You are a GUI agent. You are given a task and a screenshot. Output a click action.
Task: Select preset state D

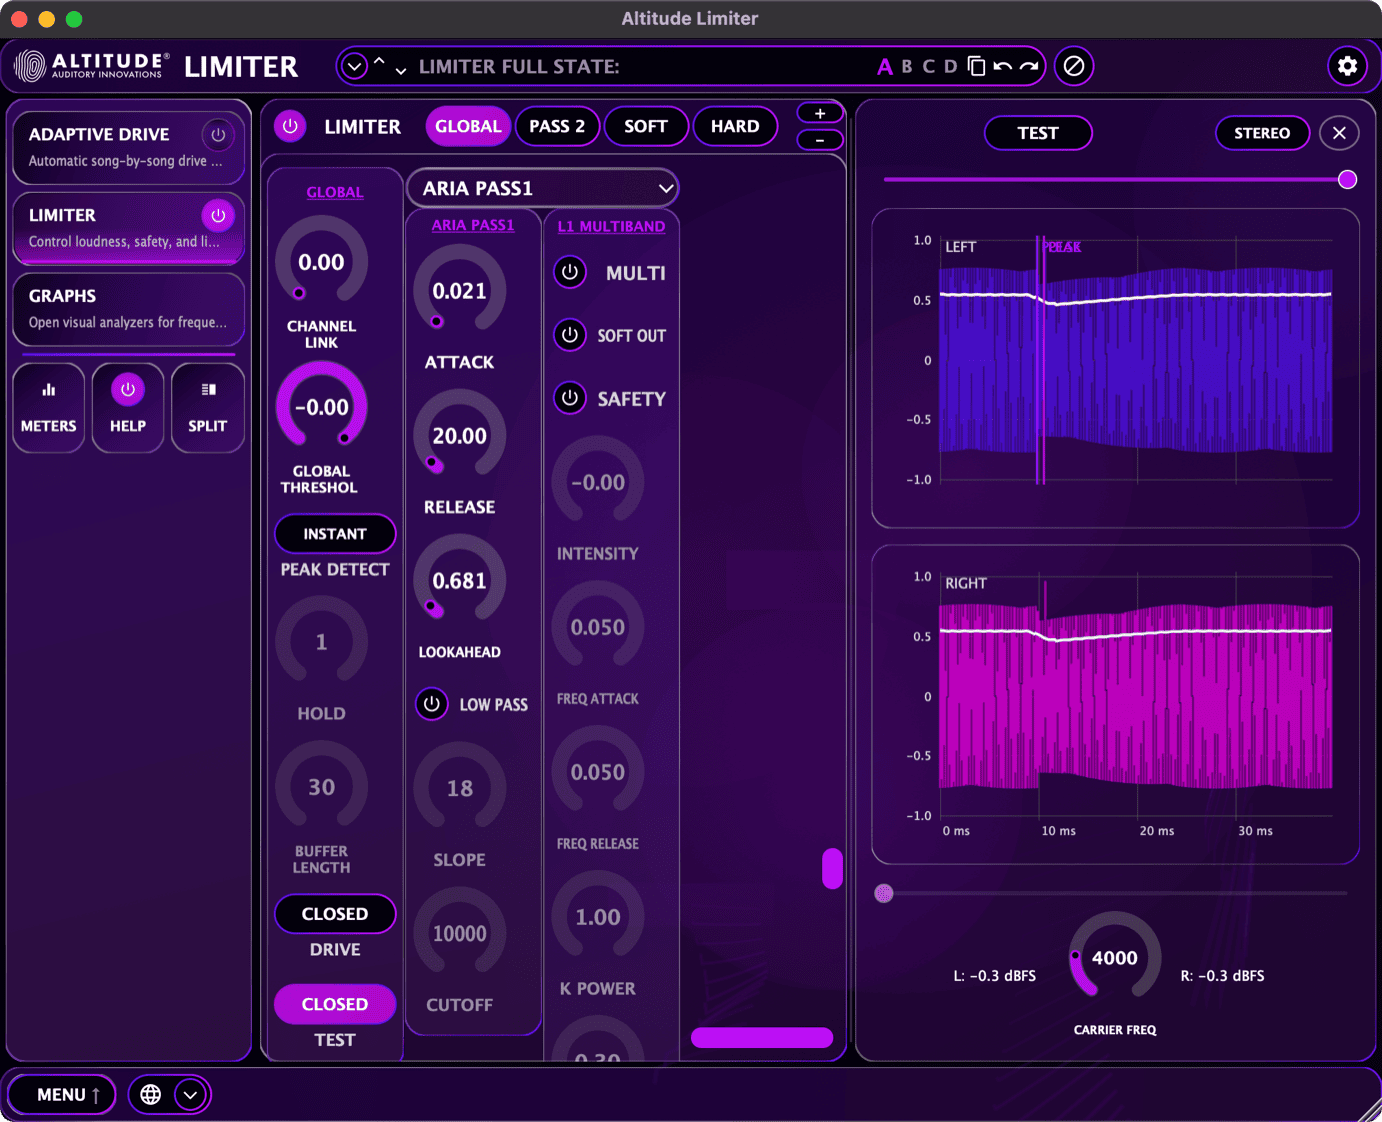click(x=951, y=67)
